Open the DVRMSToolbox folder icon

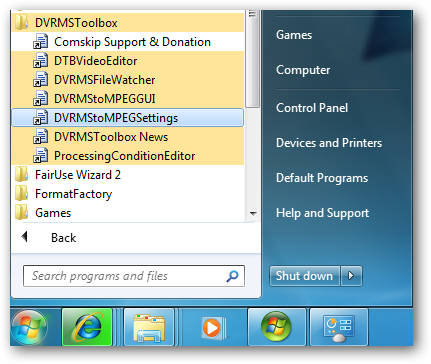(22, 23)
